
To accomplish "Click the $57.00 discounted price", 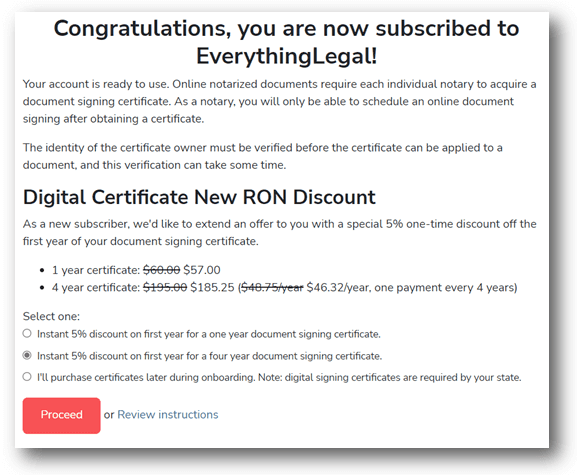I will click(202, 270).
